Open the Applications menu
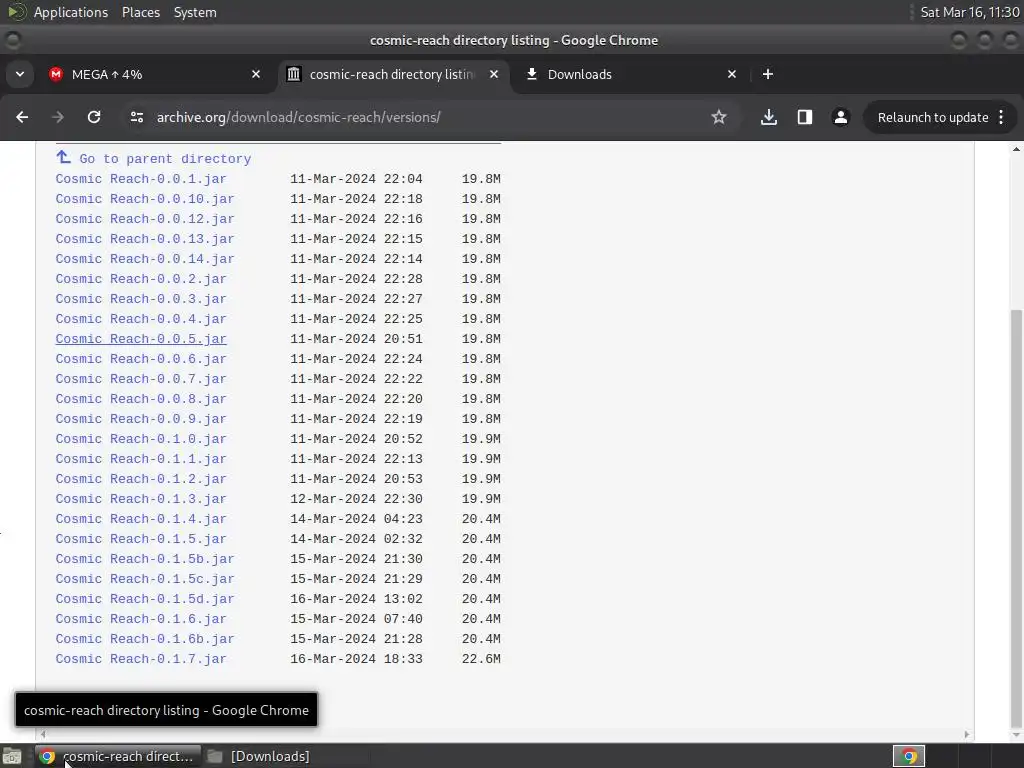1024x768 pixels. 71,12
